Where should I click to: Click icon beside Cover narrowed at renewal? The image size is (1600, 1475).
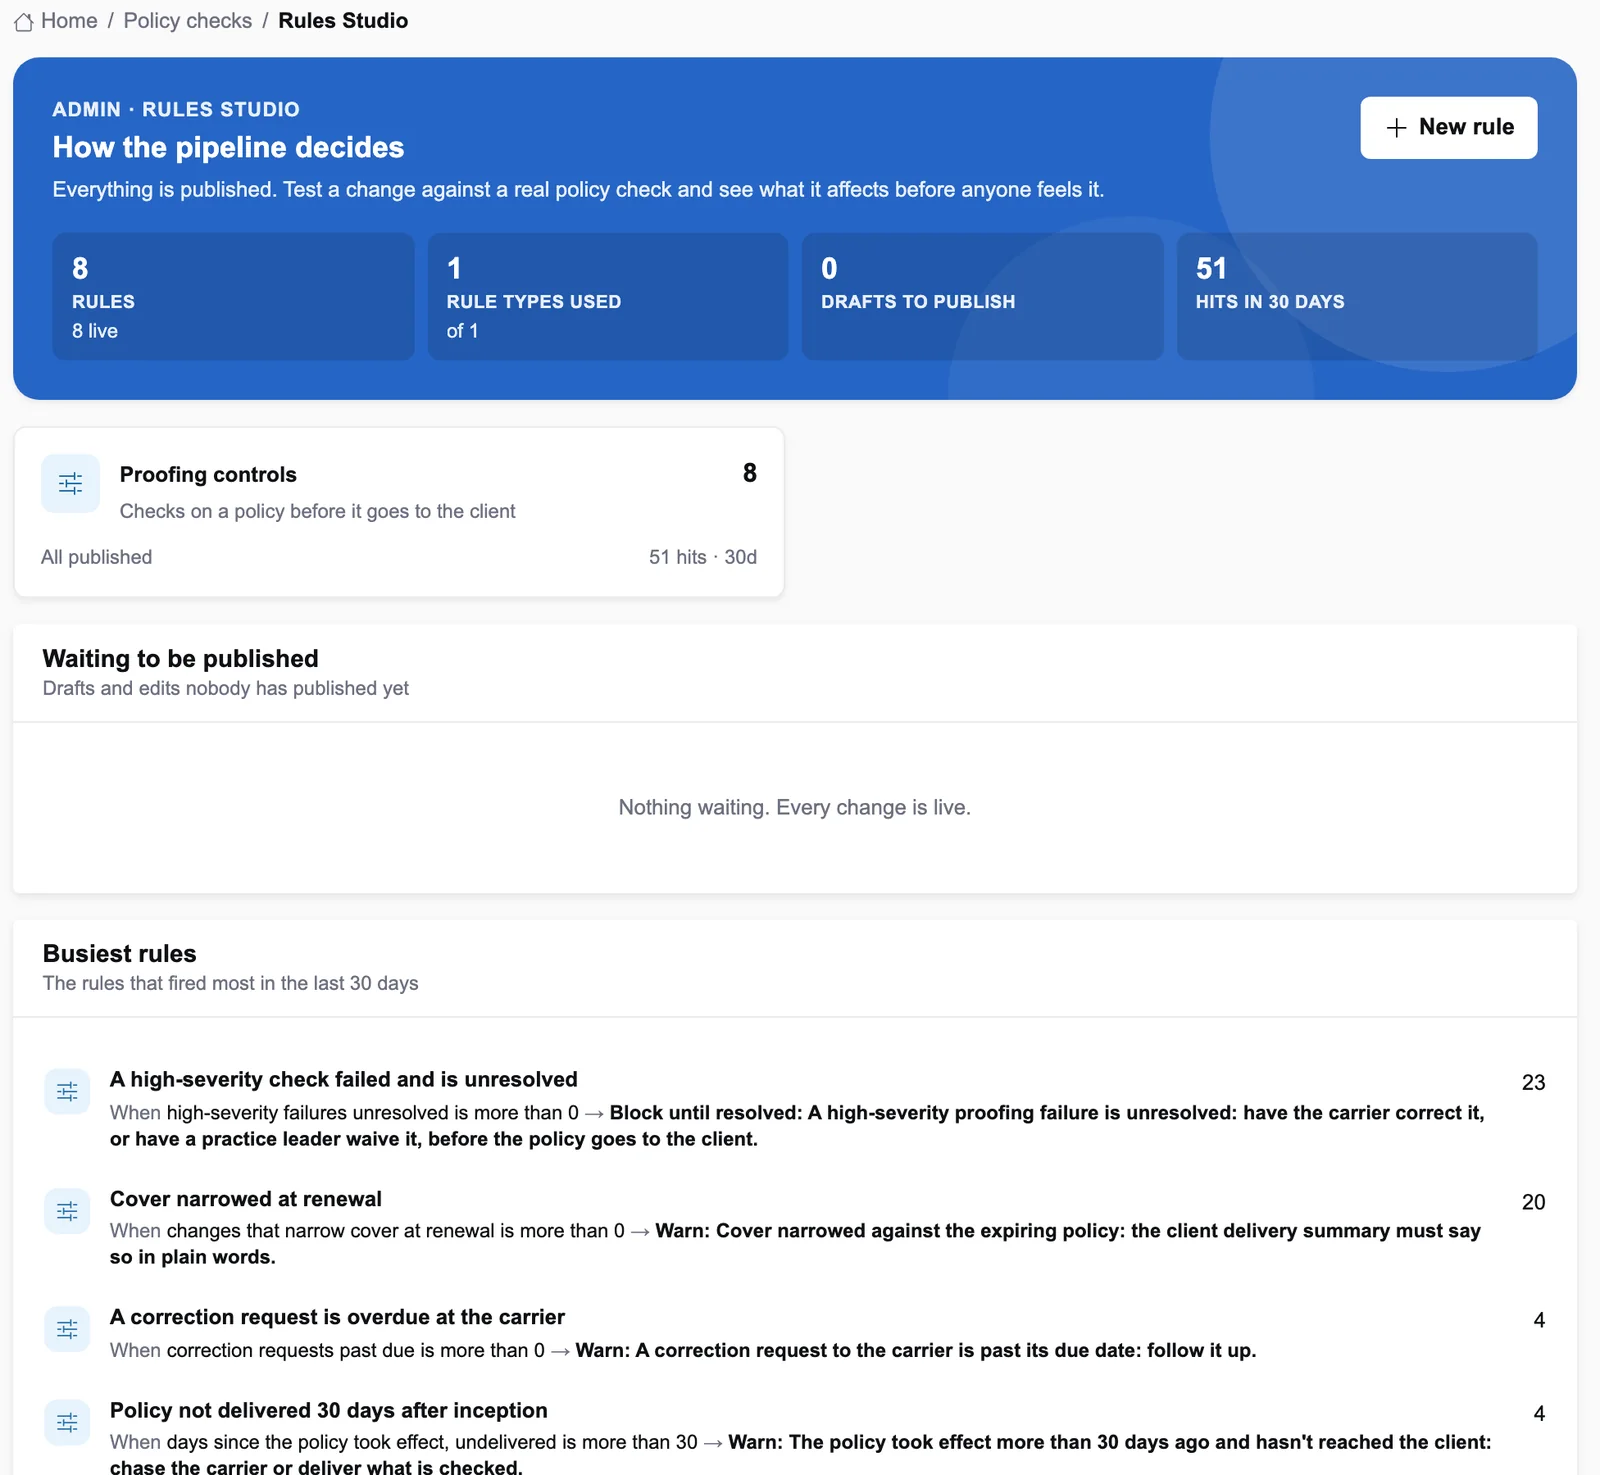(67, 1211)
